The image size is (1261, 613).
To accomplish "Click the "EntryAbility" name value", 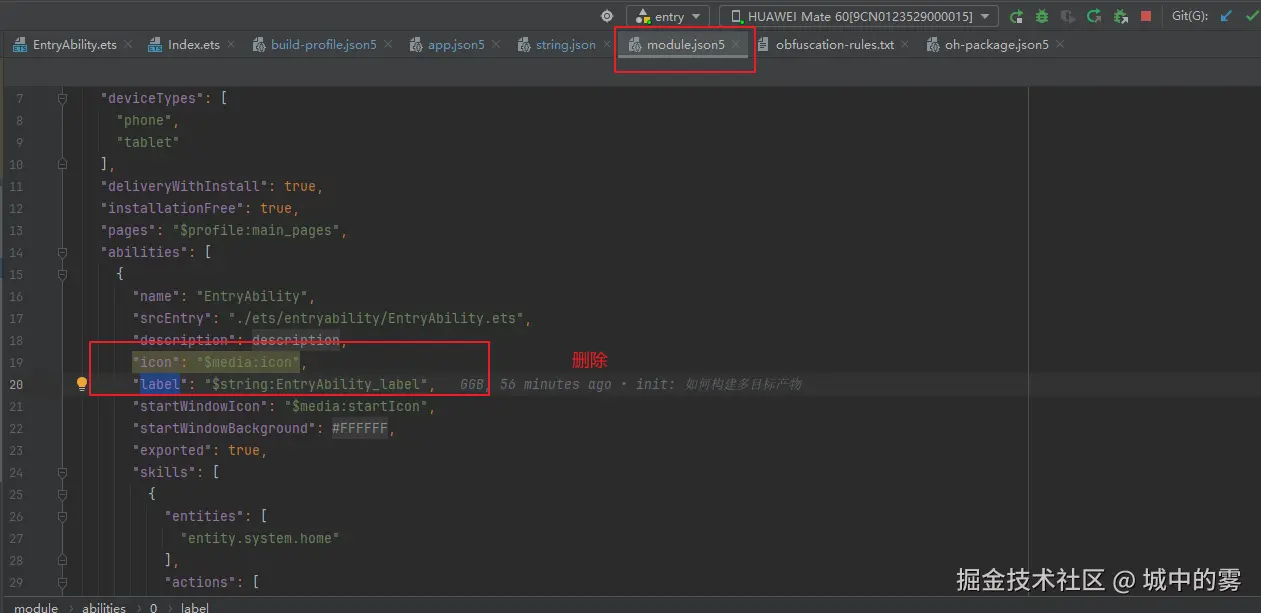I will click(x=252, y=296).
